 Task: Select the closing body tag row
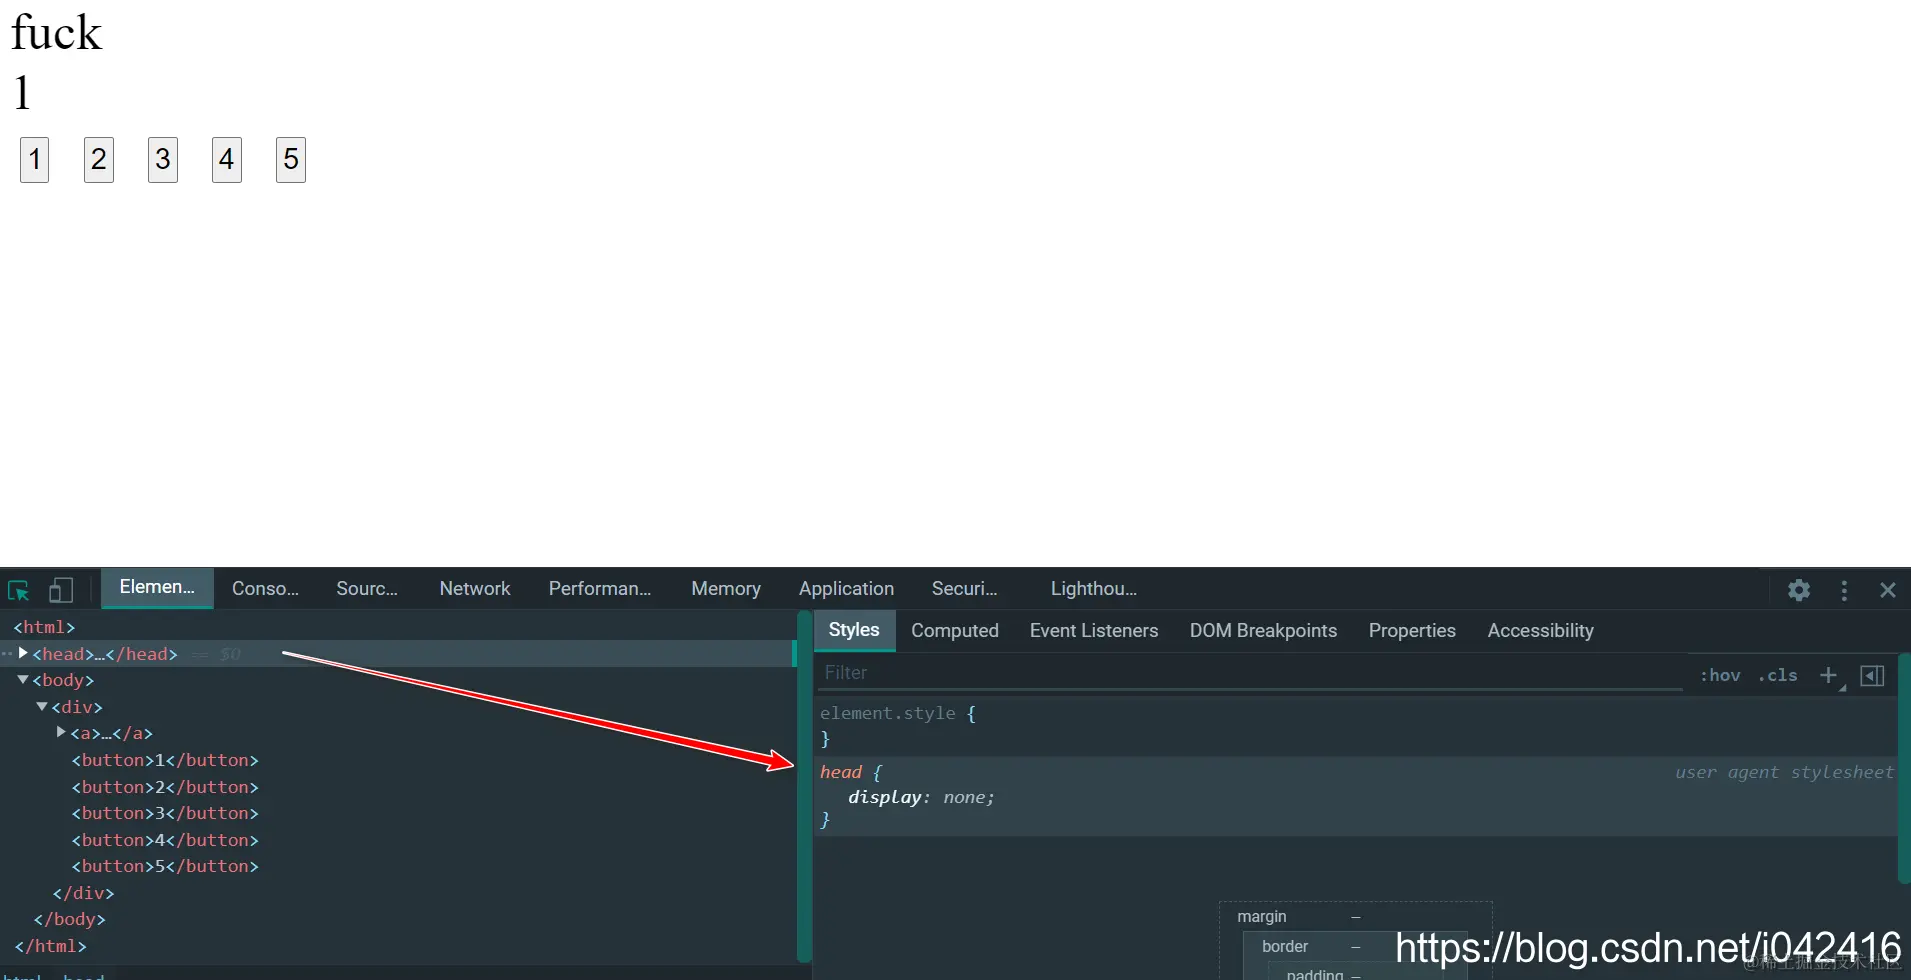[x=397, y=919]
